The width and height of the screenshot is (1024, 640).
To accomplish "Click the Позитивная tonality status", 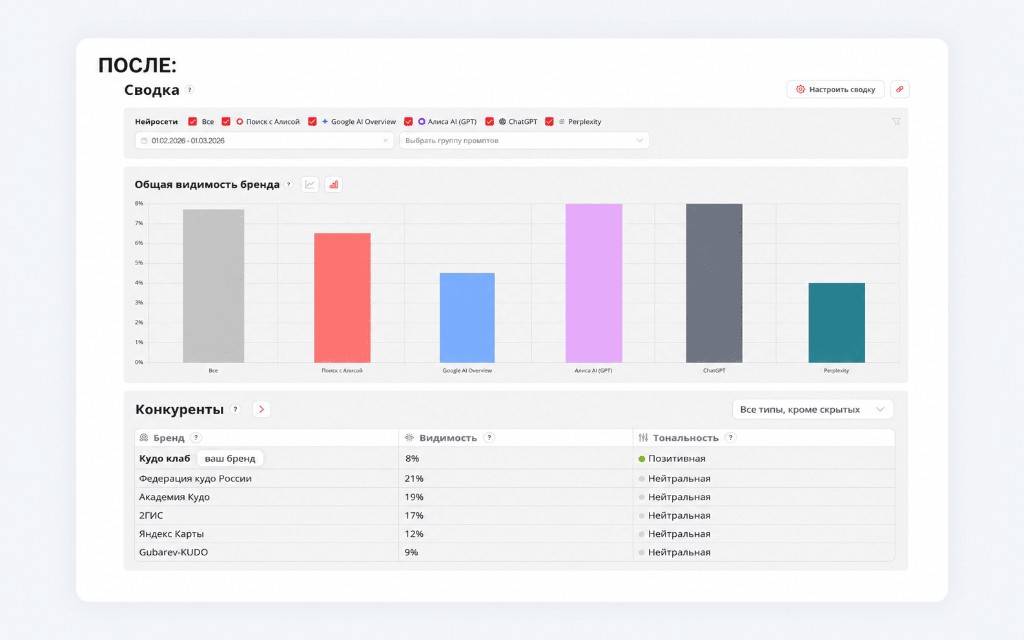I will click(672, 458).
